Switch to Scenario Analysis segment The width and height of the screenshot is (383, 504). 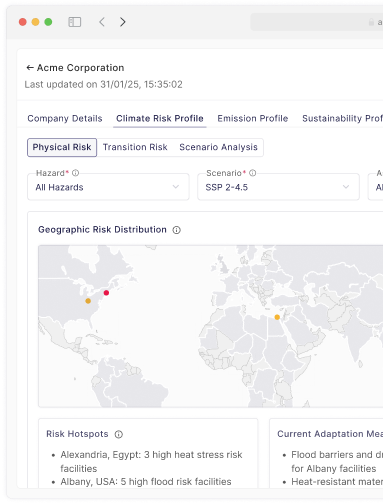[x=218, y=147]
